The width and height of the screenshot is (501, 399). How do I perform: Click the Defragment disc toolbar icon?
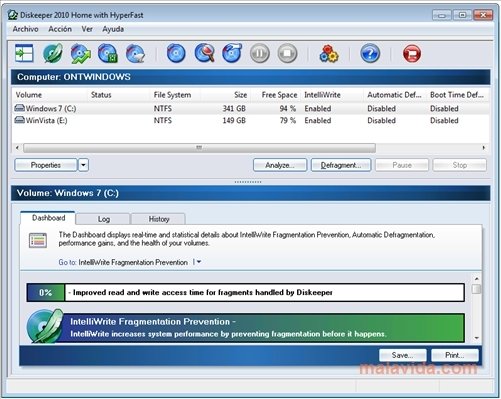click(x=232, y=53)
